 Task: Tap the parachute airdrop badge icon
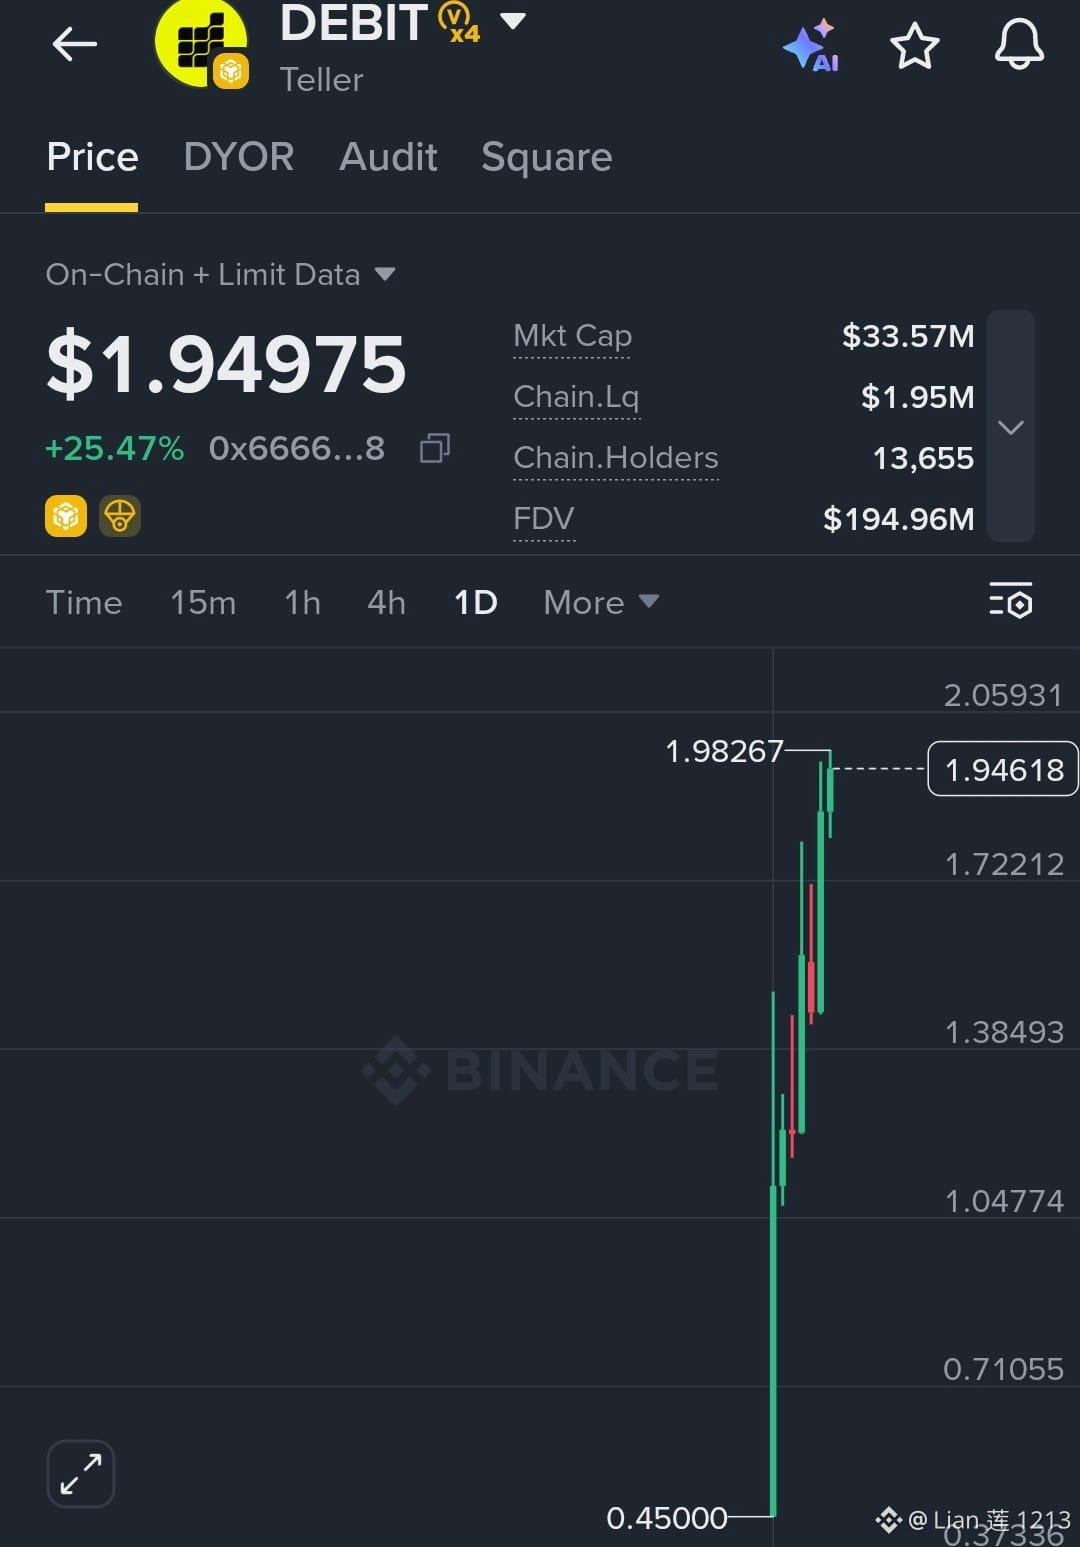[x=120, y=516]
